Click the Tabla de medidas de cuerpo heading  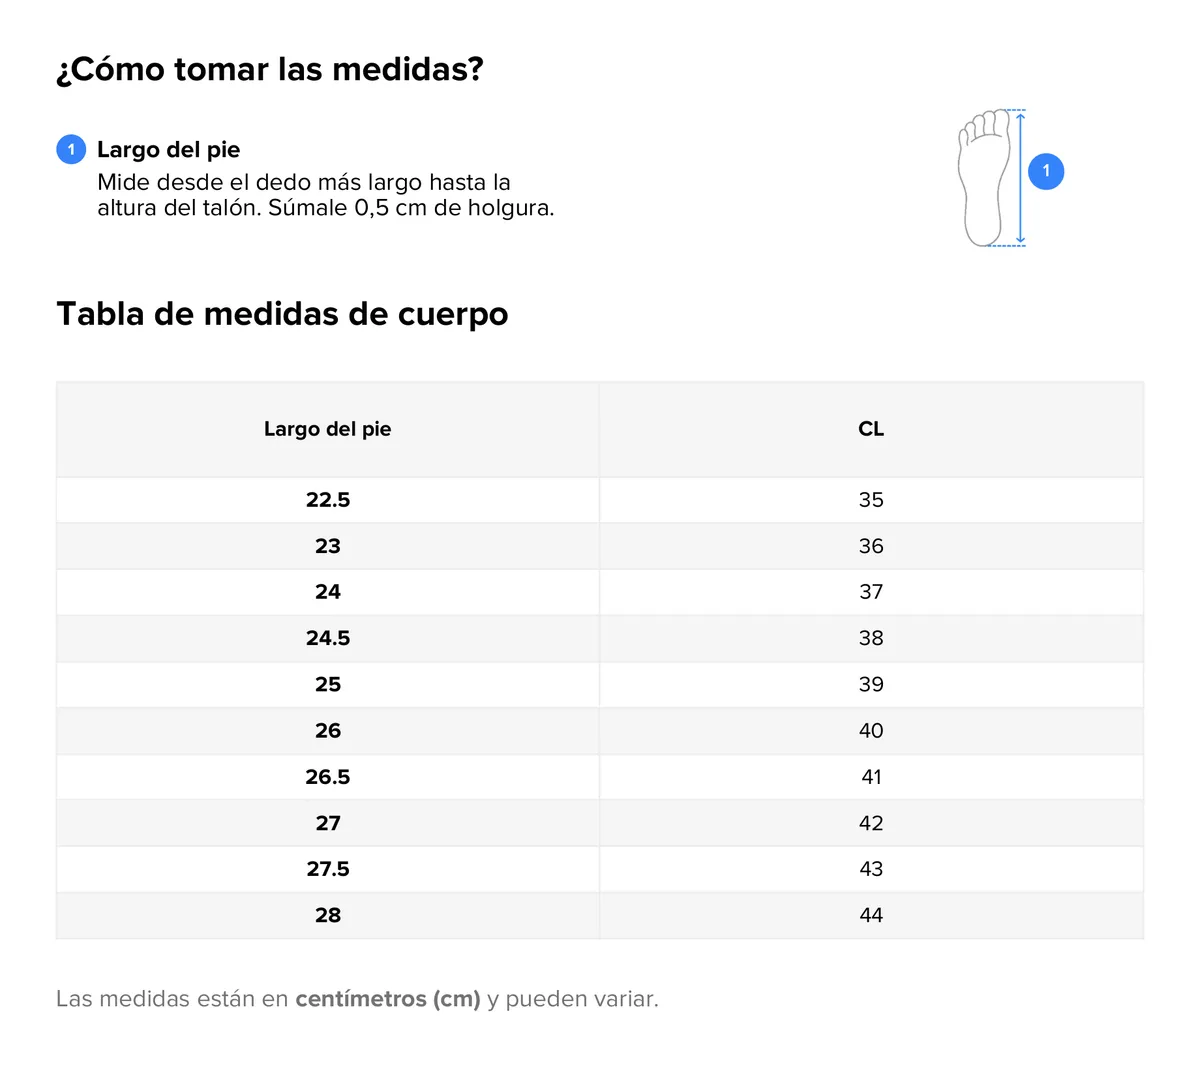click(282, 314)
